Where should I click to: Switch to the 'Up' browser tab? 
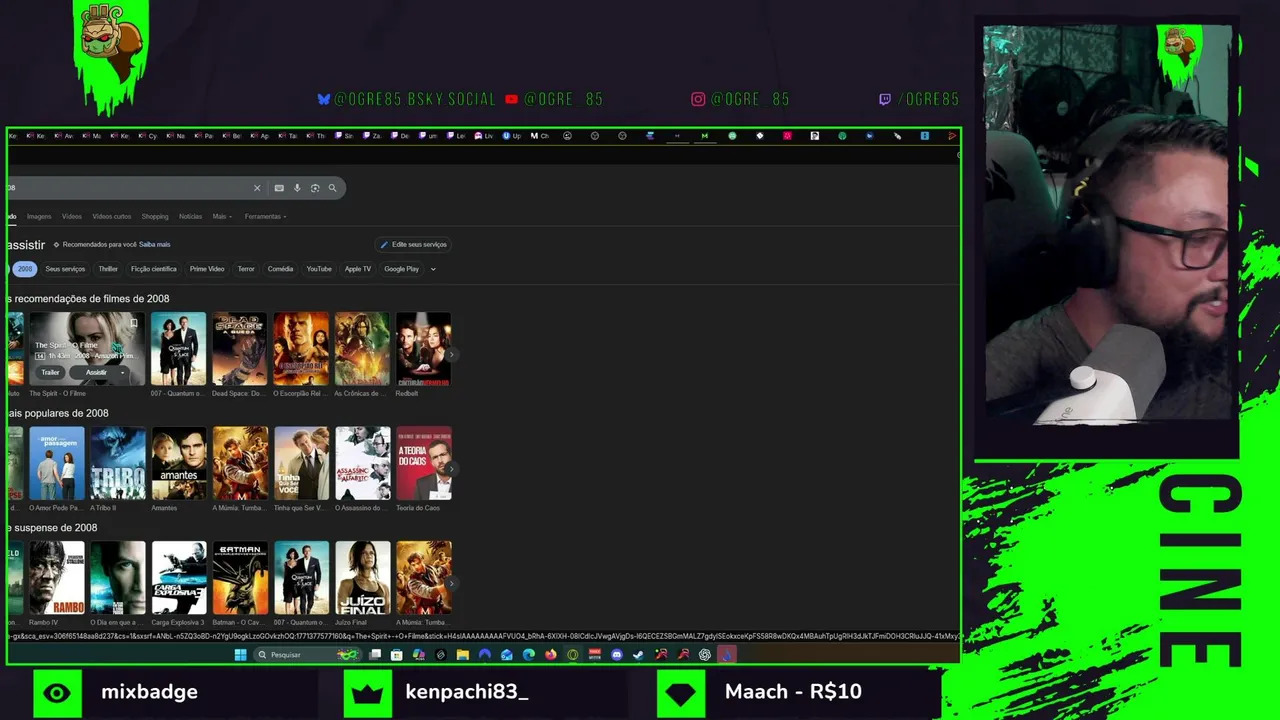(x=512, y=136)
